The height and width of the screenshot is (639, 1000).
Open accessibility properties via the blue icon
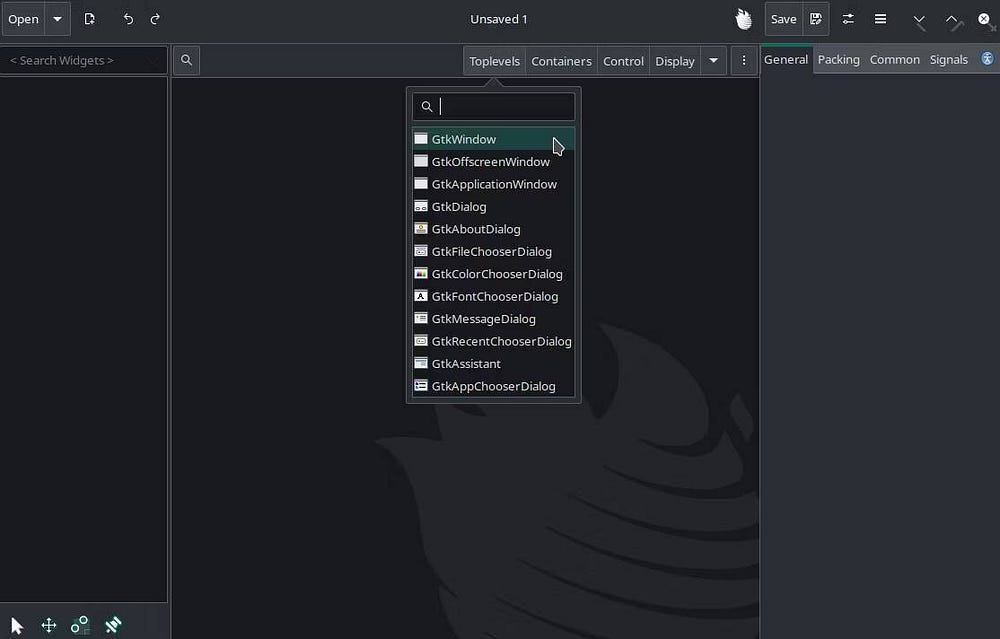click(x=988, y=59)
